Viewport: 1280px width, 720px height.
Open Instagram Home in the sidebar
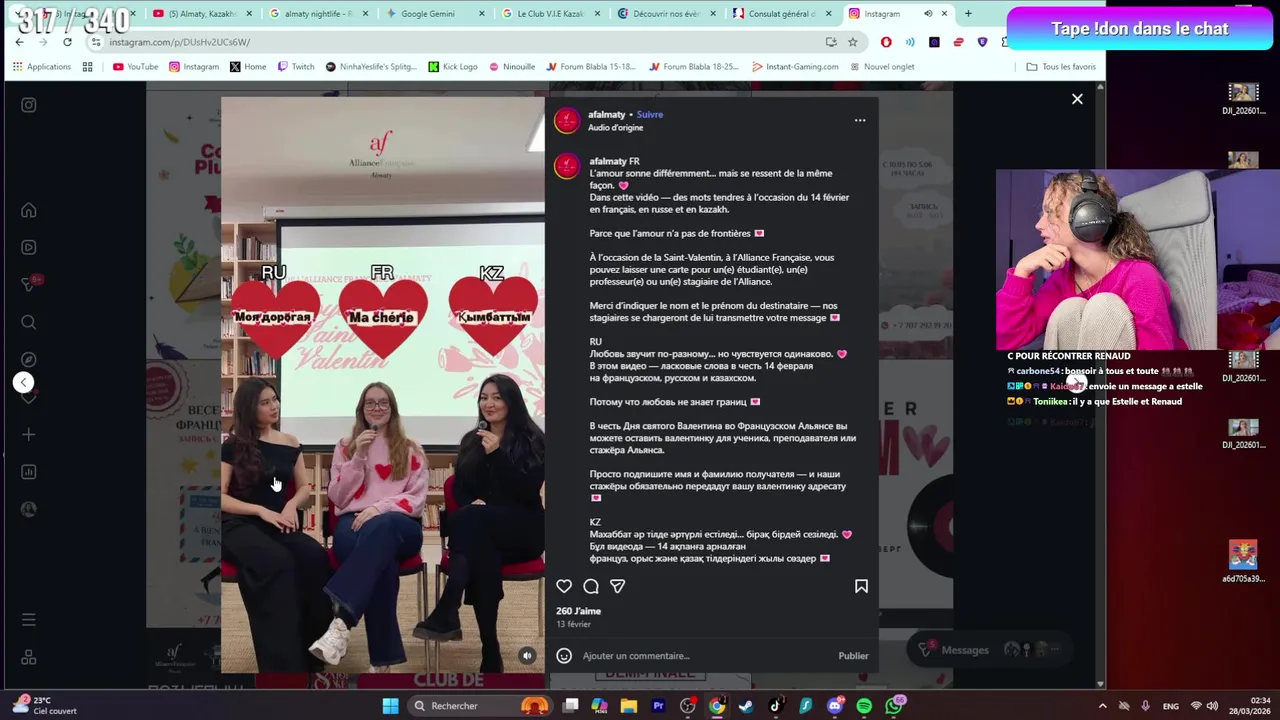point(29,210)
